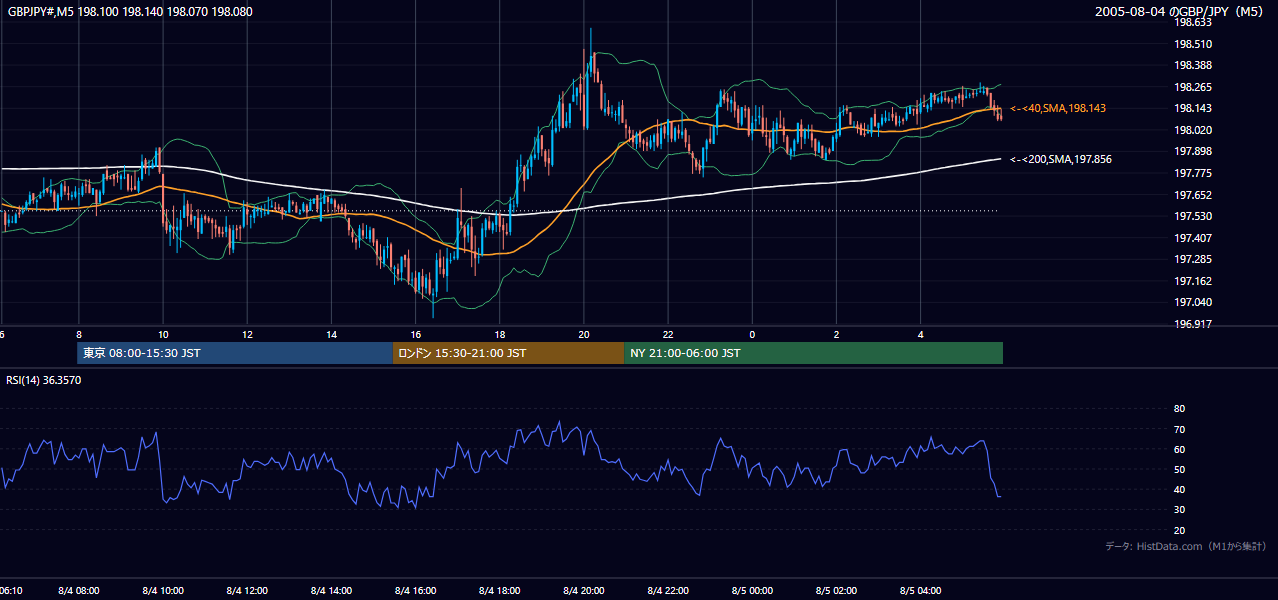Image resolution: width=1278 pixels, height=600 pixels.
Task: Click the 197.898 price axis label
Action: [x=1193, y=152]
